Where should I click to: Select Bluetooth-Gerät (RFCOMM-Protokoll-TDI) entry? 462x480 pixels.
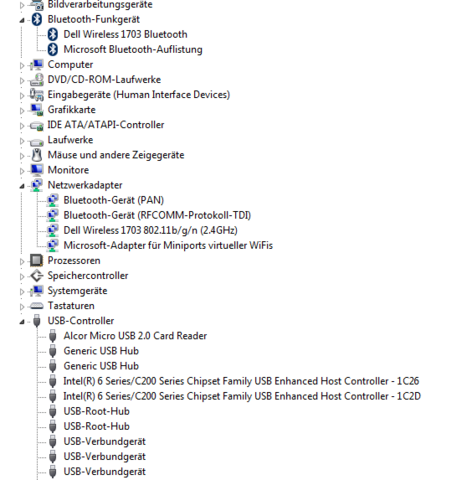pos(157,215)
